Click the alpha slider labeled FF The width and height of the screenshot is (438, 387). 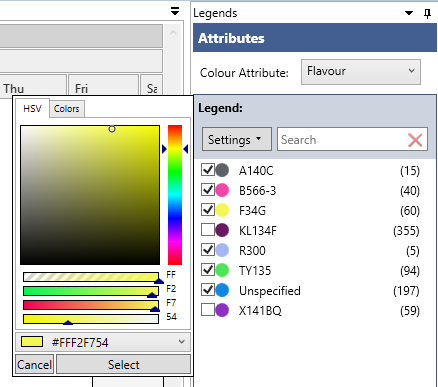click(x=91, y=277)
